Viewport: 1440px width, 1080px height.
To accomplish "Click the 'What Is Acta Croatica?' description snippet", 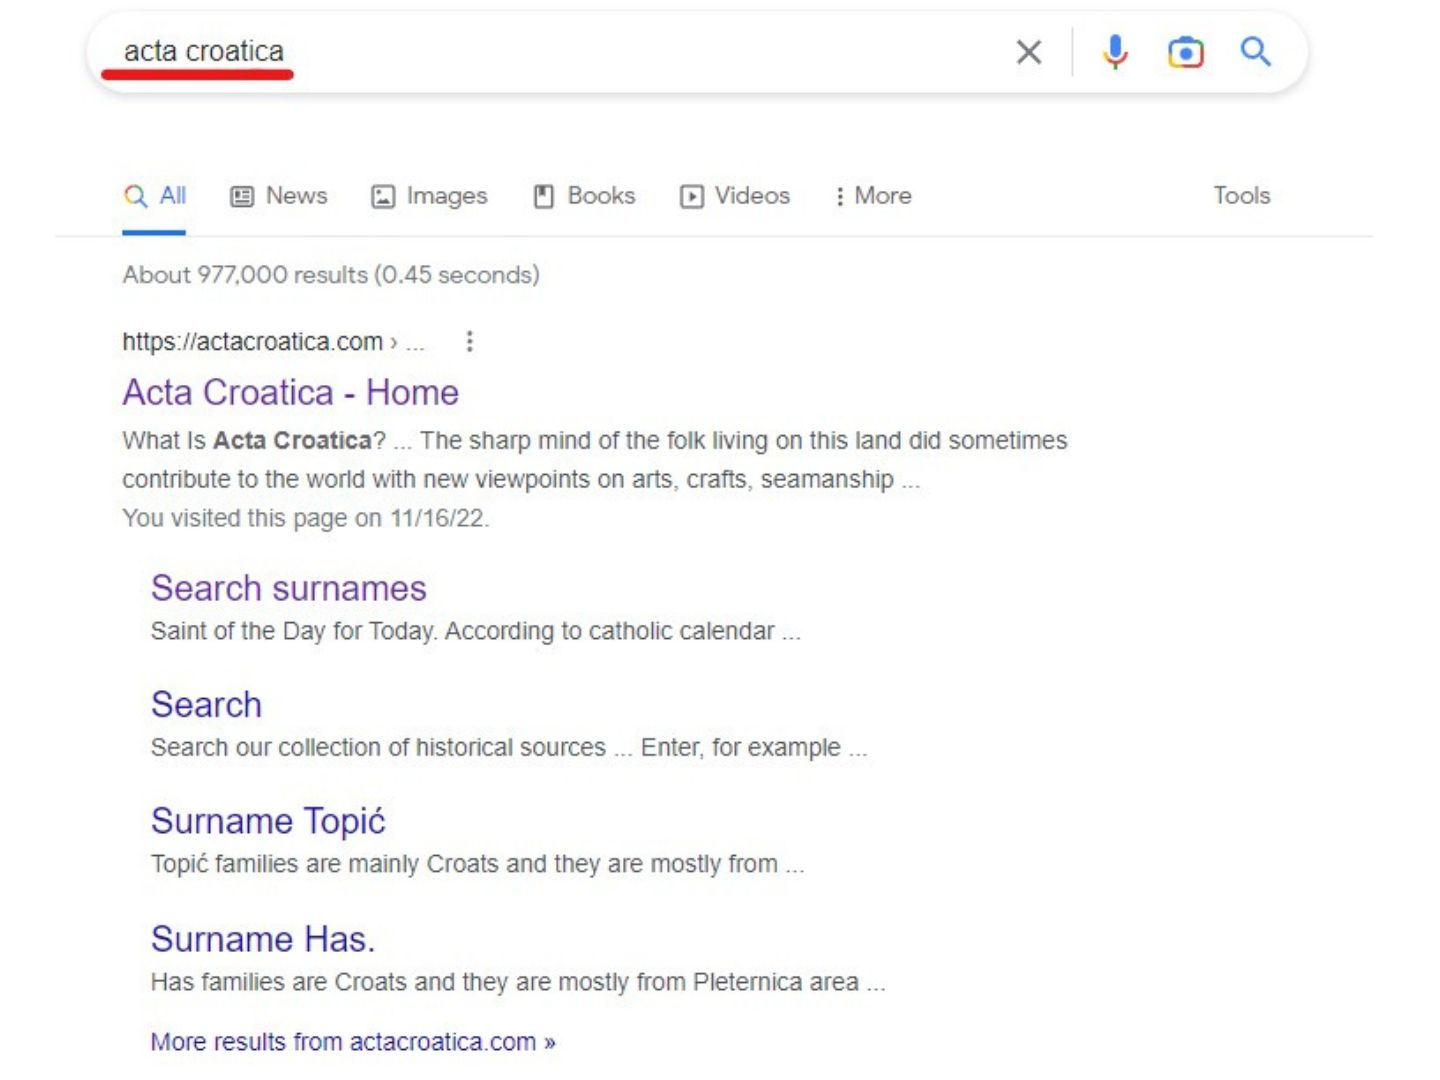I will click(595, 460).
